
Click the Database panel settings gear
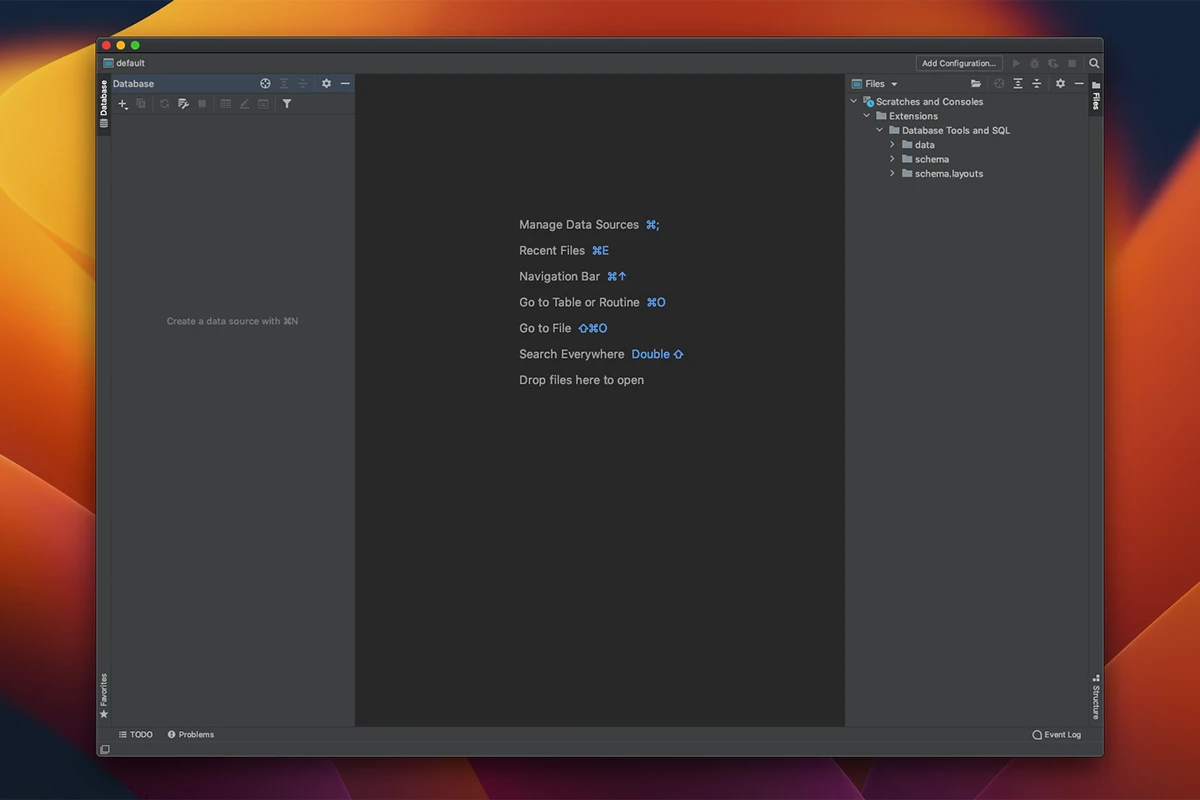pyautogui.click(x=326, y=84)
